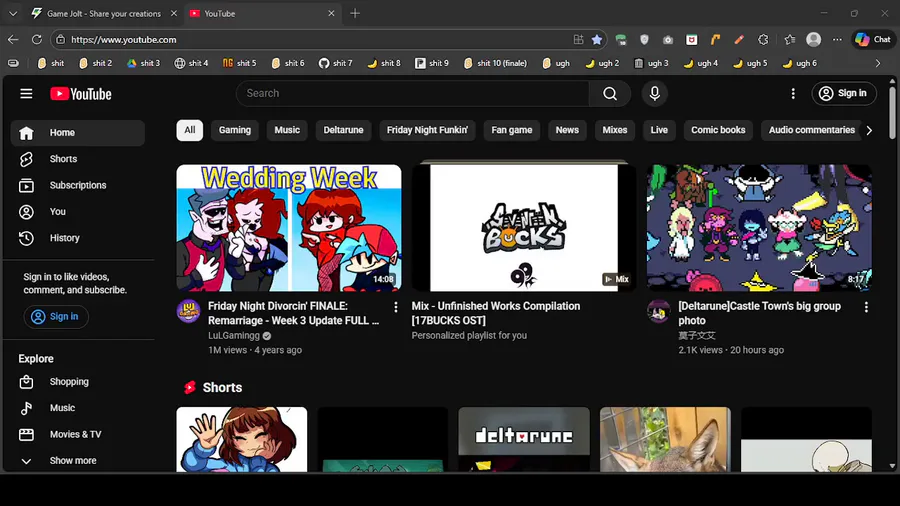Click browser back arrow

click(x=13, y=40)
